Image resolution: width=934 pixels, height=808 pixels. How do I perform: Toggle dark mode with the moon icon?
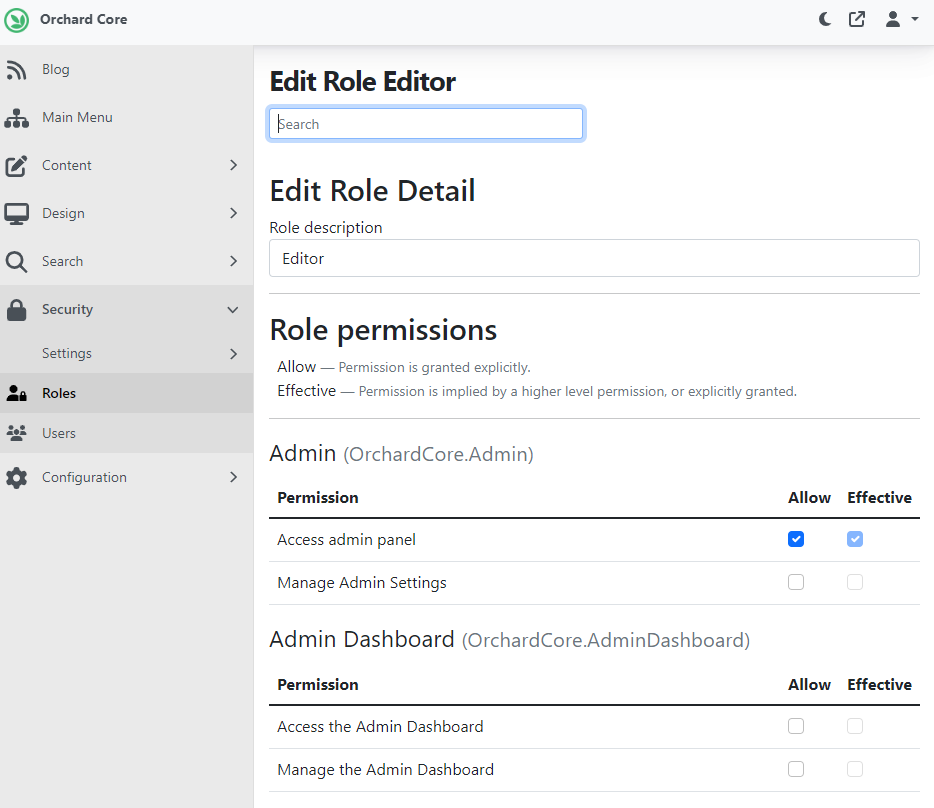[825, 19]
